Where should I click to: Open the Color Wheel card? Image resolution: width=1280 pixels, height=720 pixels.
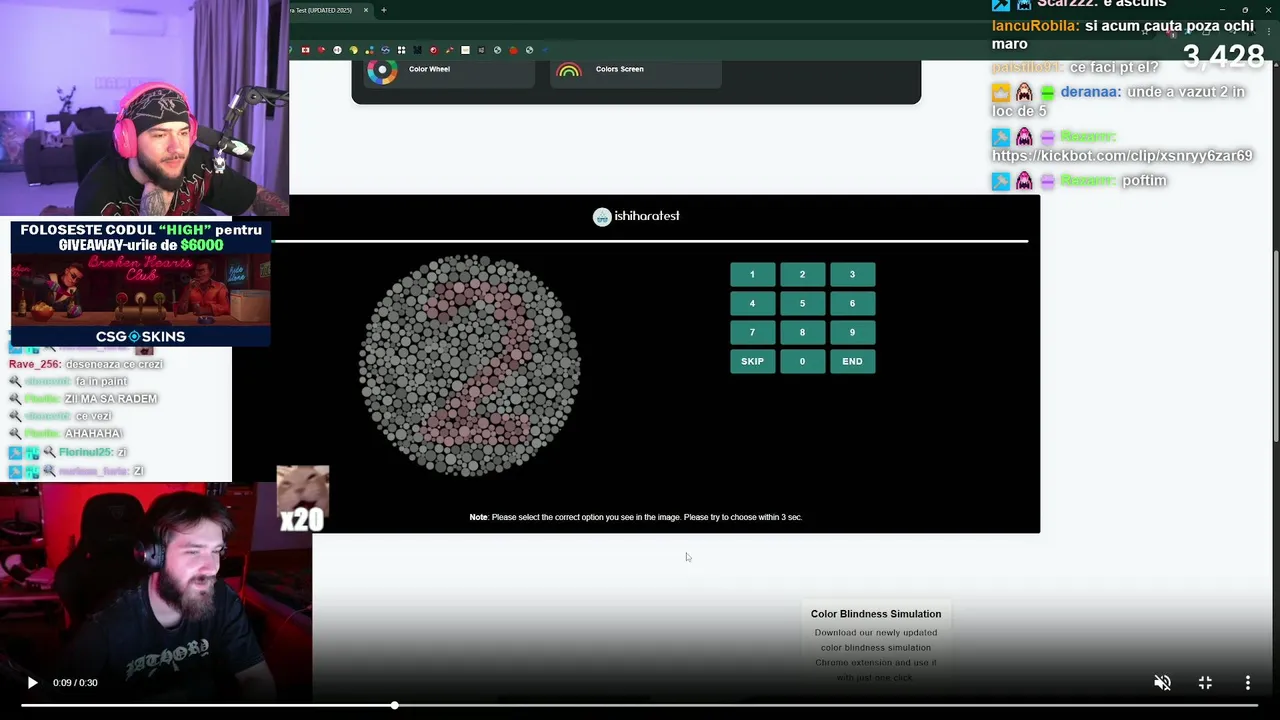pyautogui.click(x=447, y=70)
